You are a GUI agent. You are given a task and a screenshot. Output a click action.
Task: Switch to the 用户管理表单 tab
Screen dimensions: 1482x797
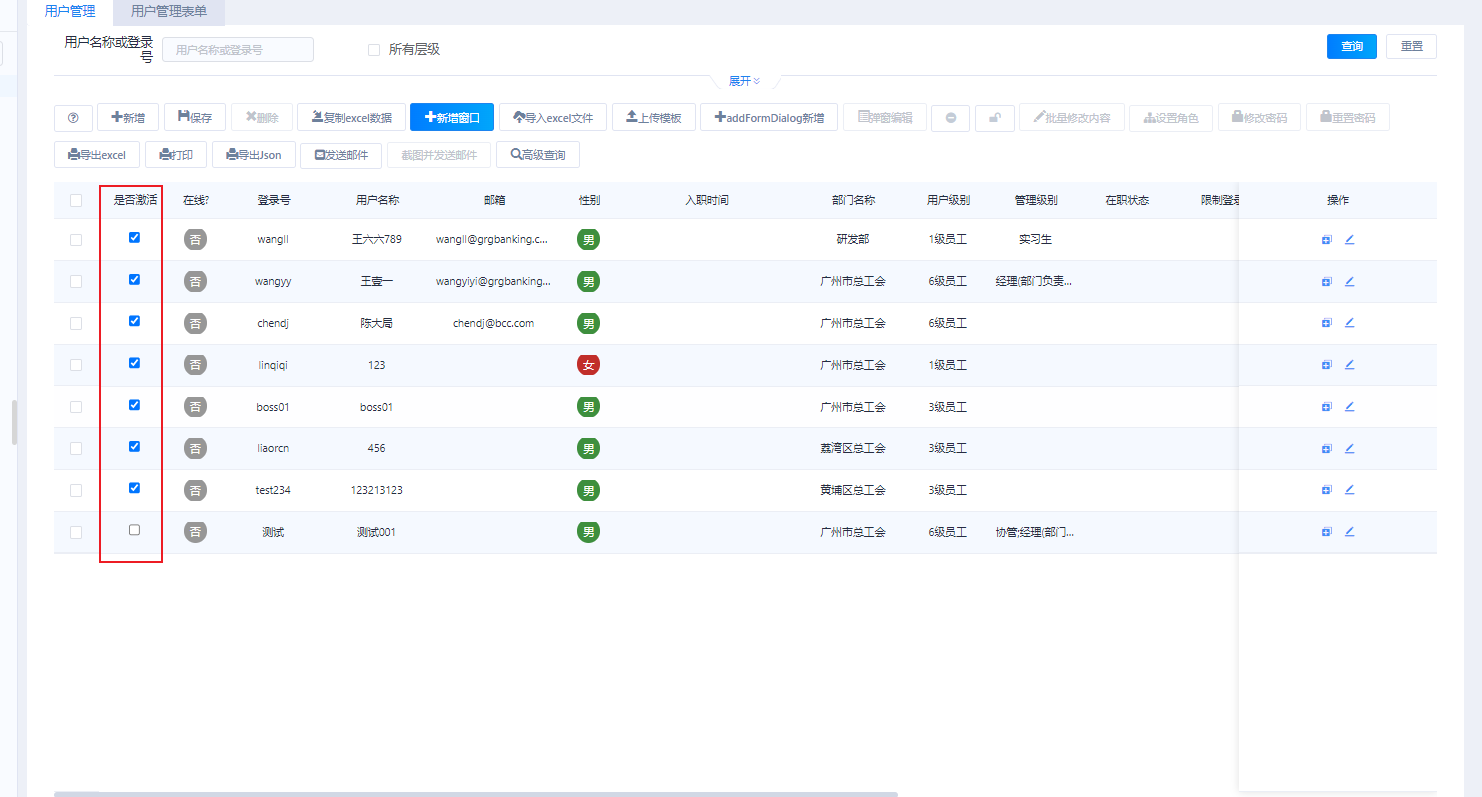click(169, 12)
